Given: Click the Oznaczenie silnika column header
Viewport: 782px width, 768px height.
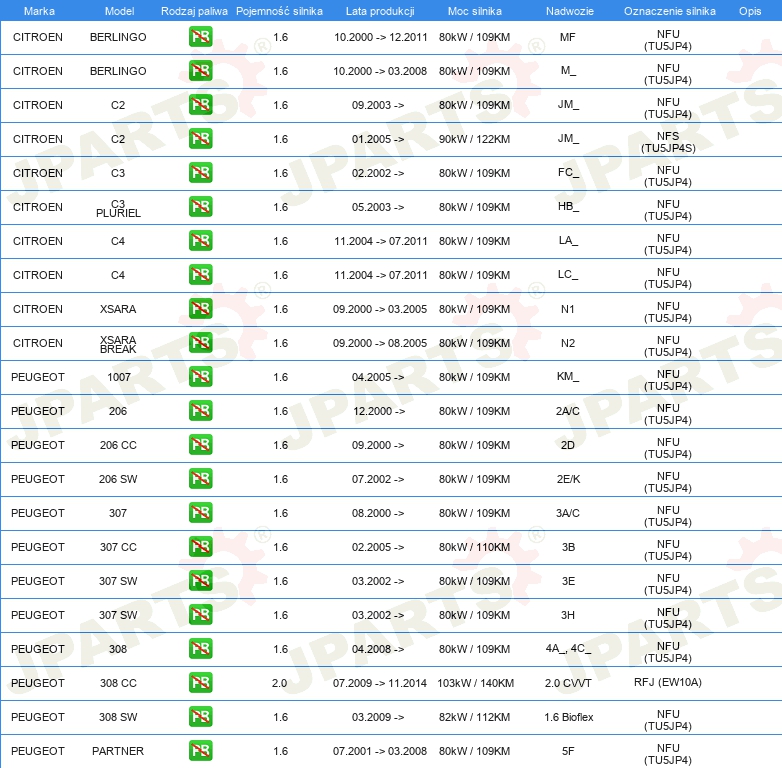Looking at the screenshot, I should pyautogui.click(x=670, y=11).
